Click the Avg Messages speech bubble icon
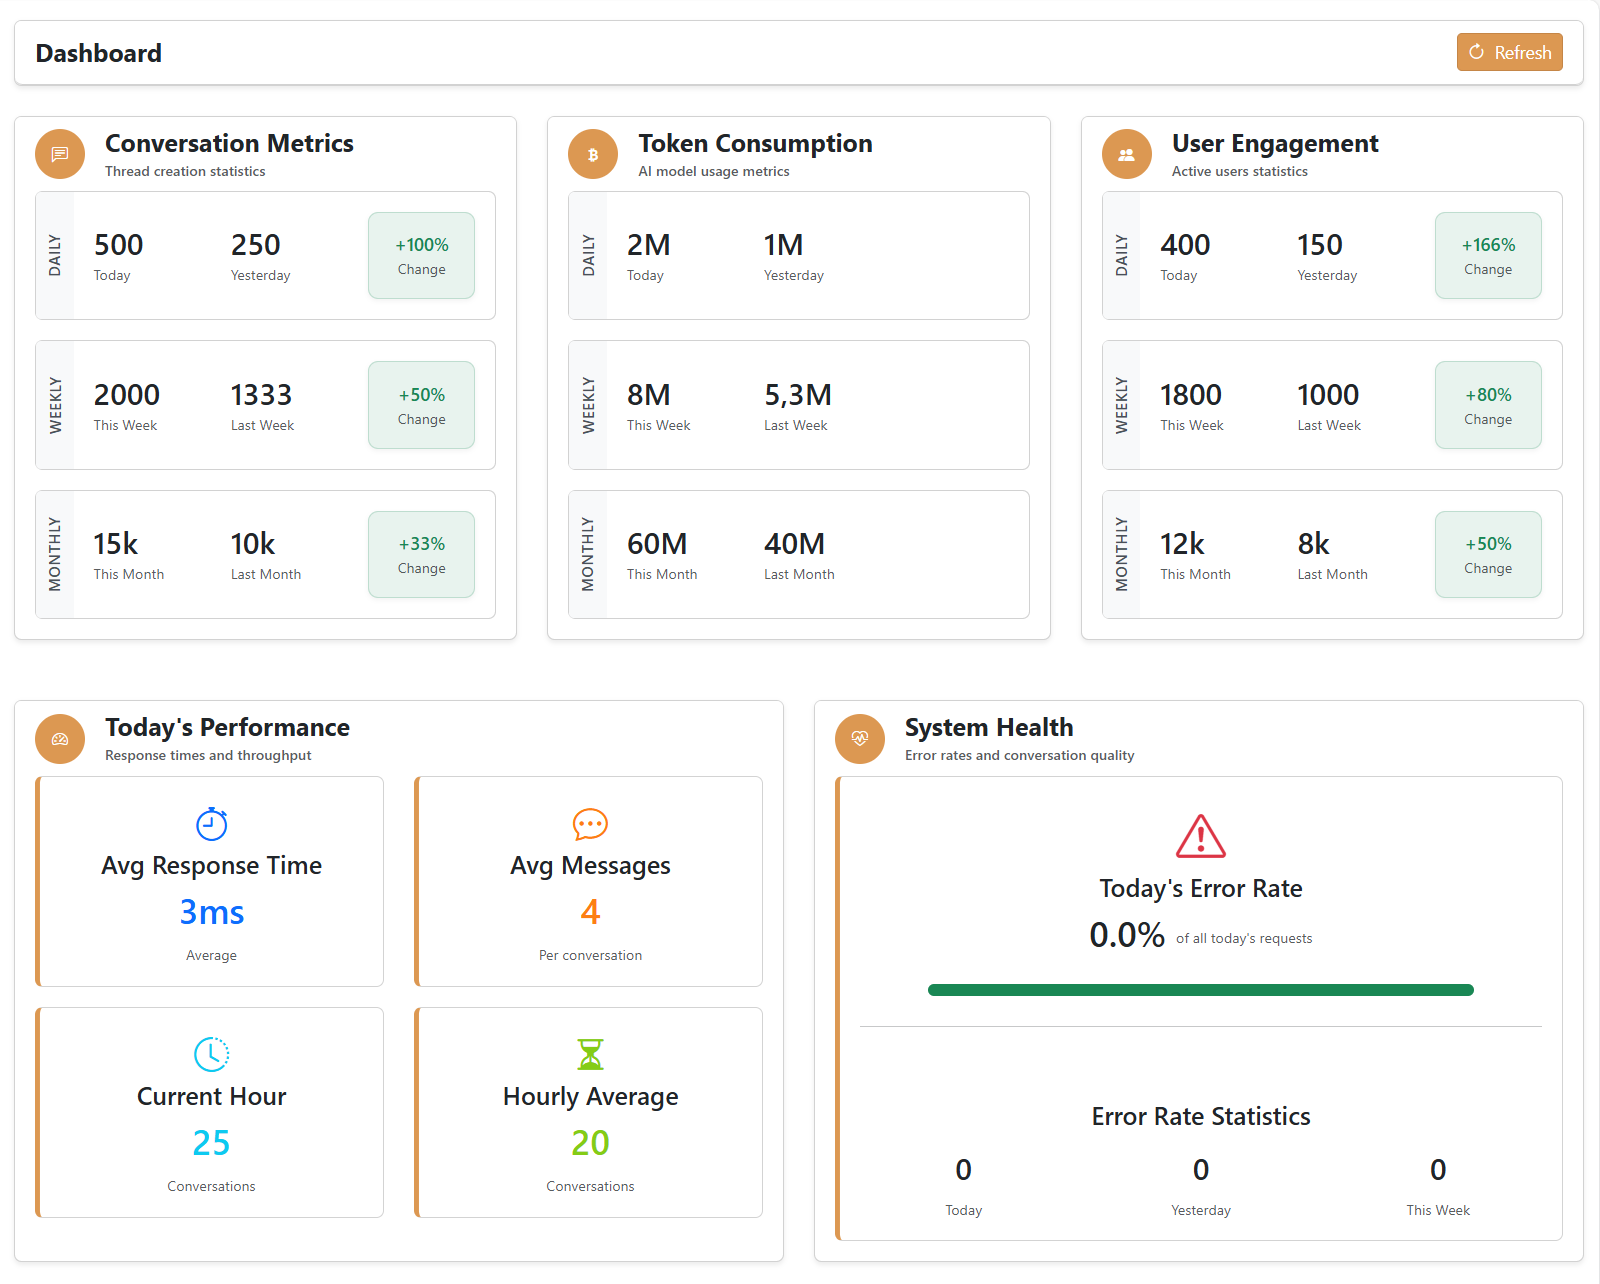Screen dimensions: 1600x1284 point(590,824)
